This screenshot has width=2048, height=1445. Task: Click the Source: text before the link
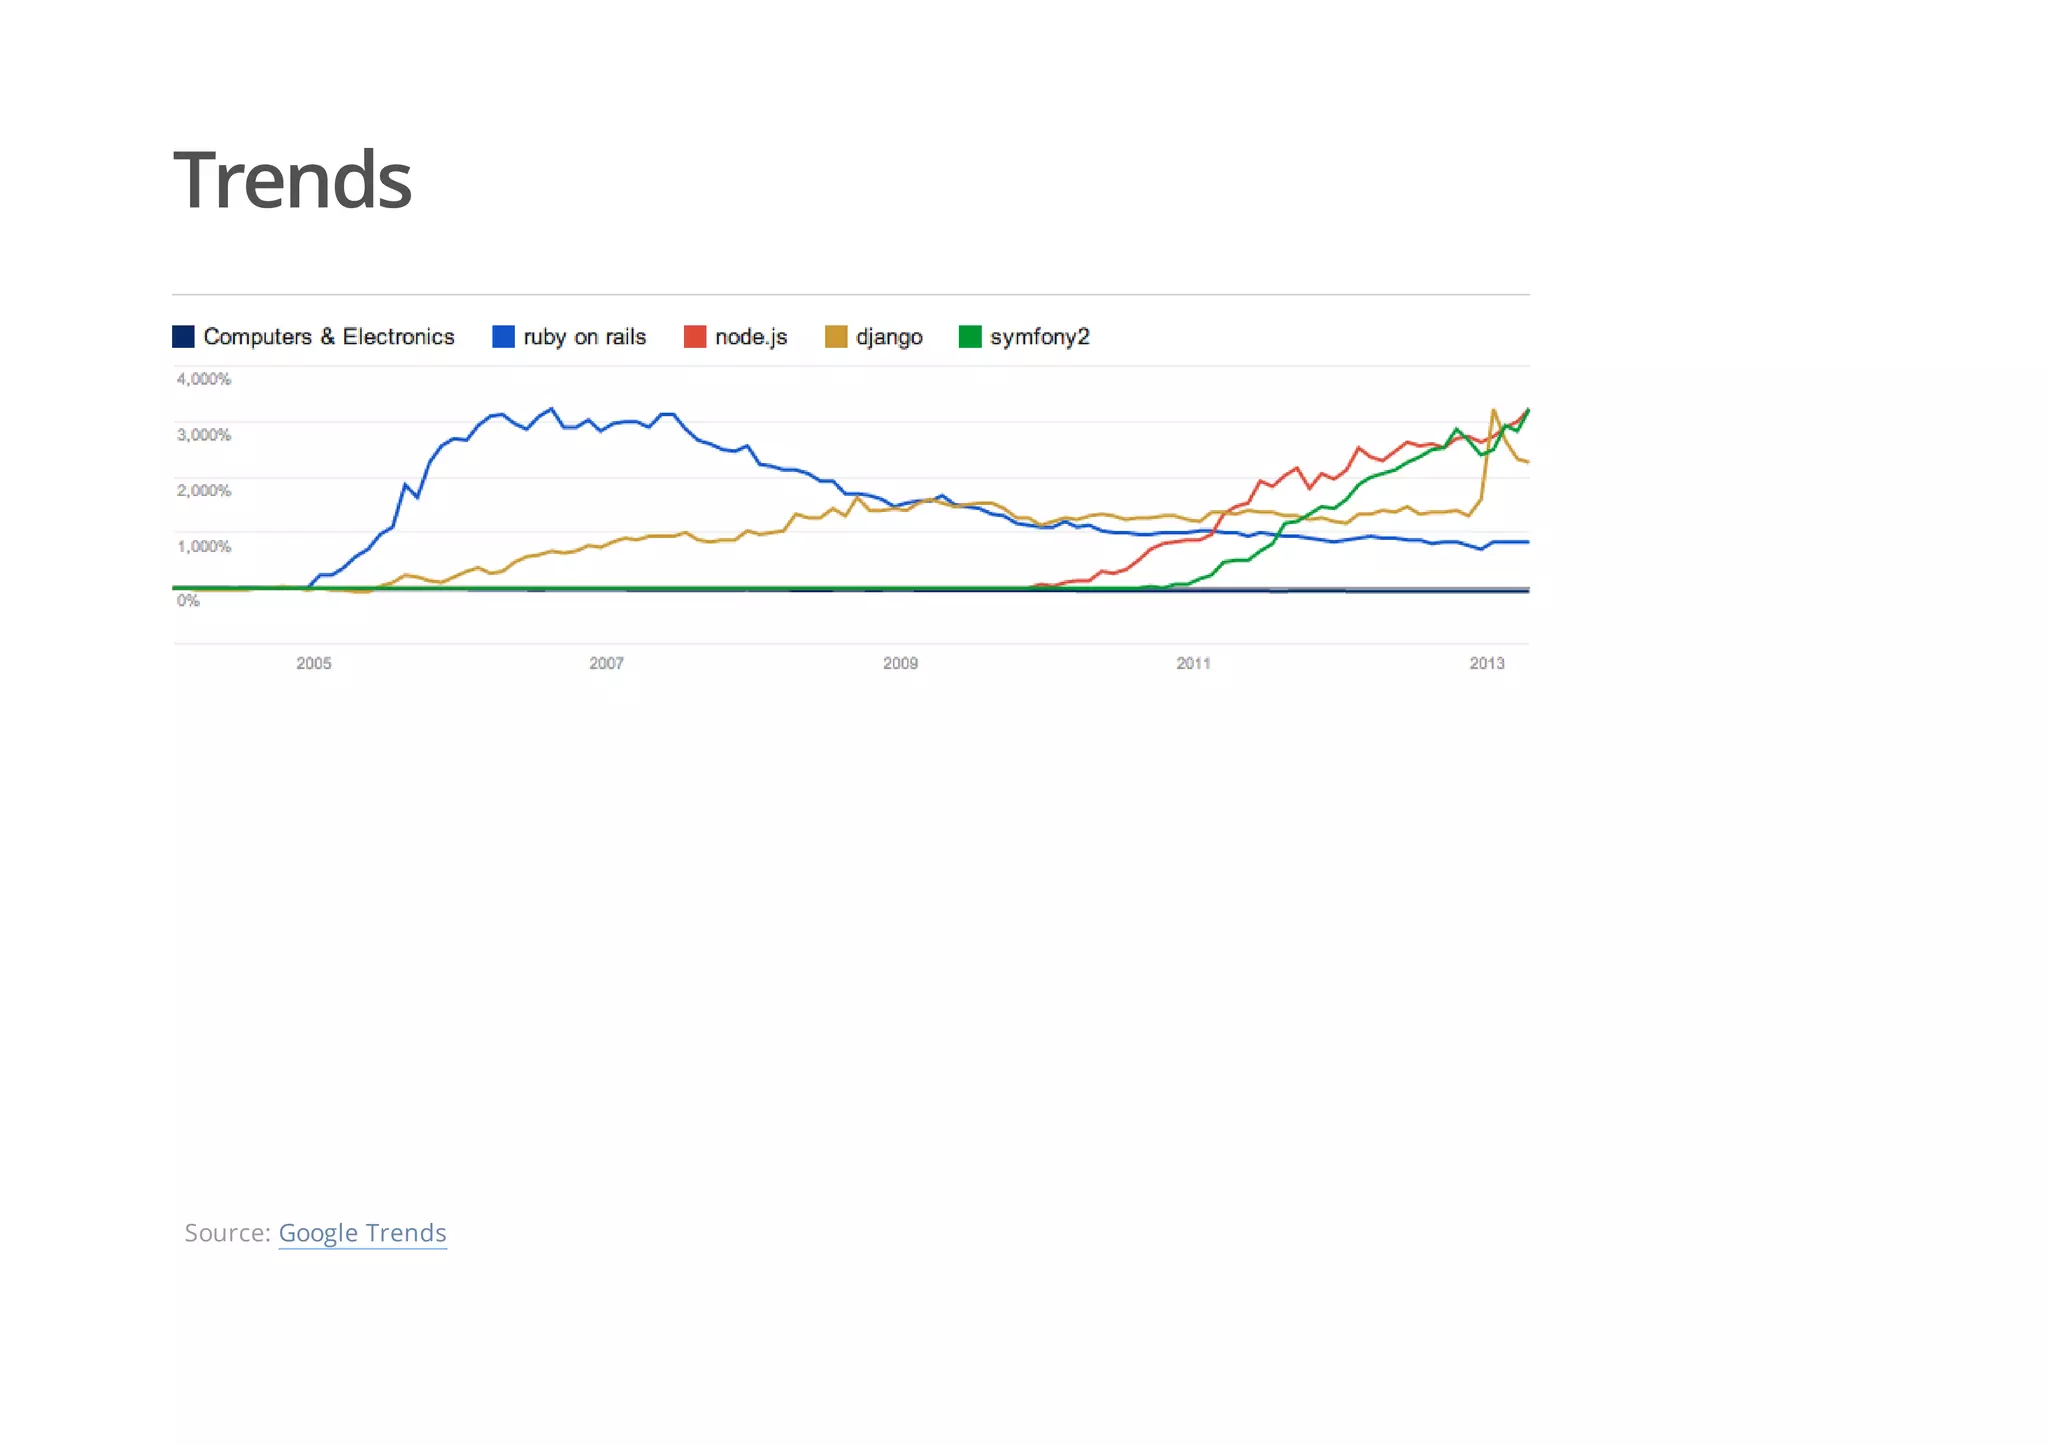coord(227,1232)
